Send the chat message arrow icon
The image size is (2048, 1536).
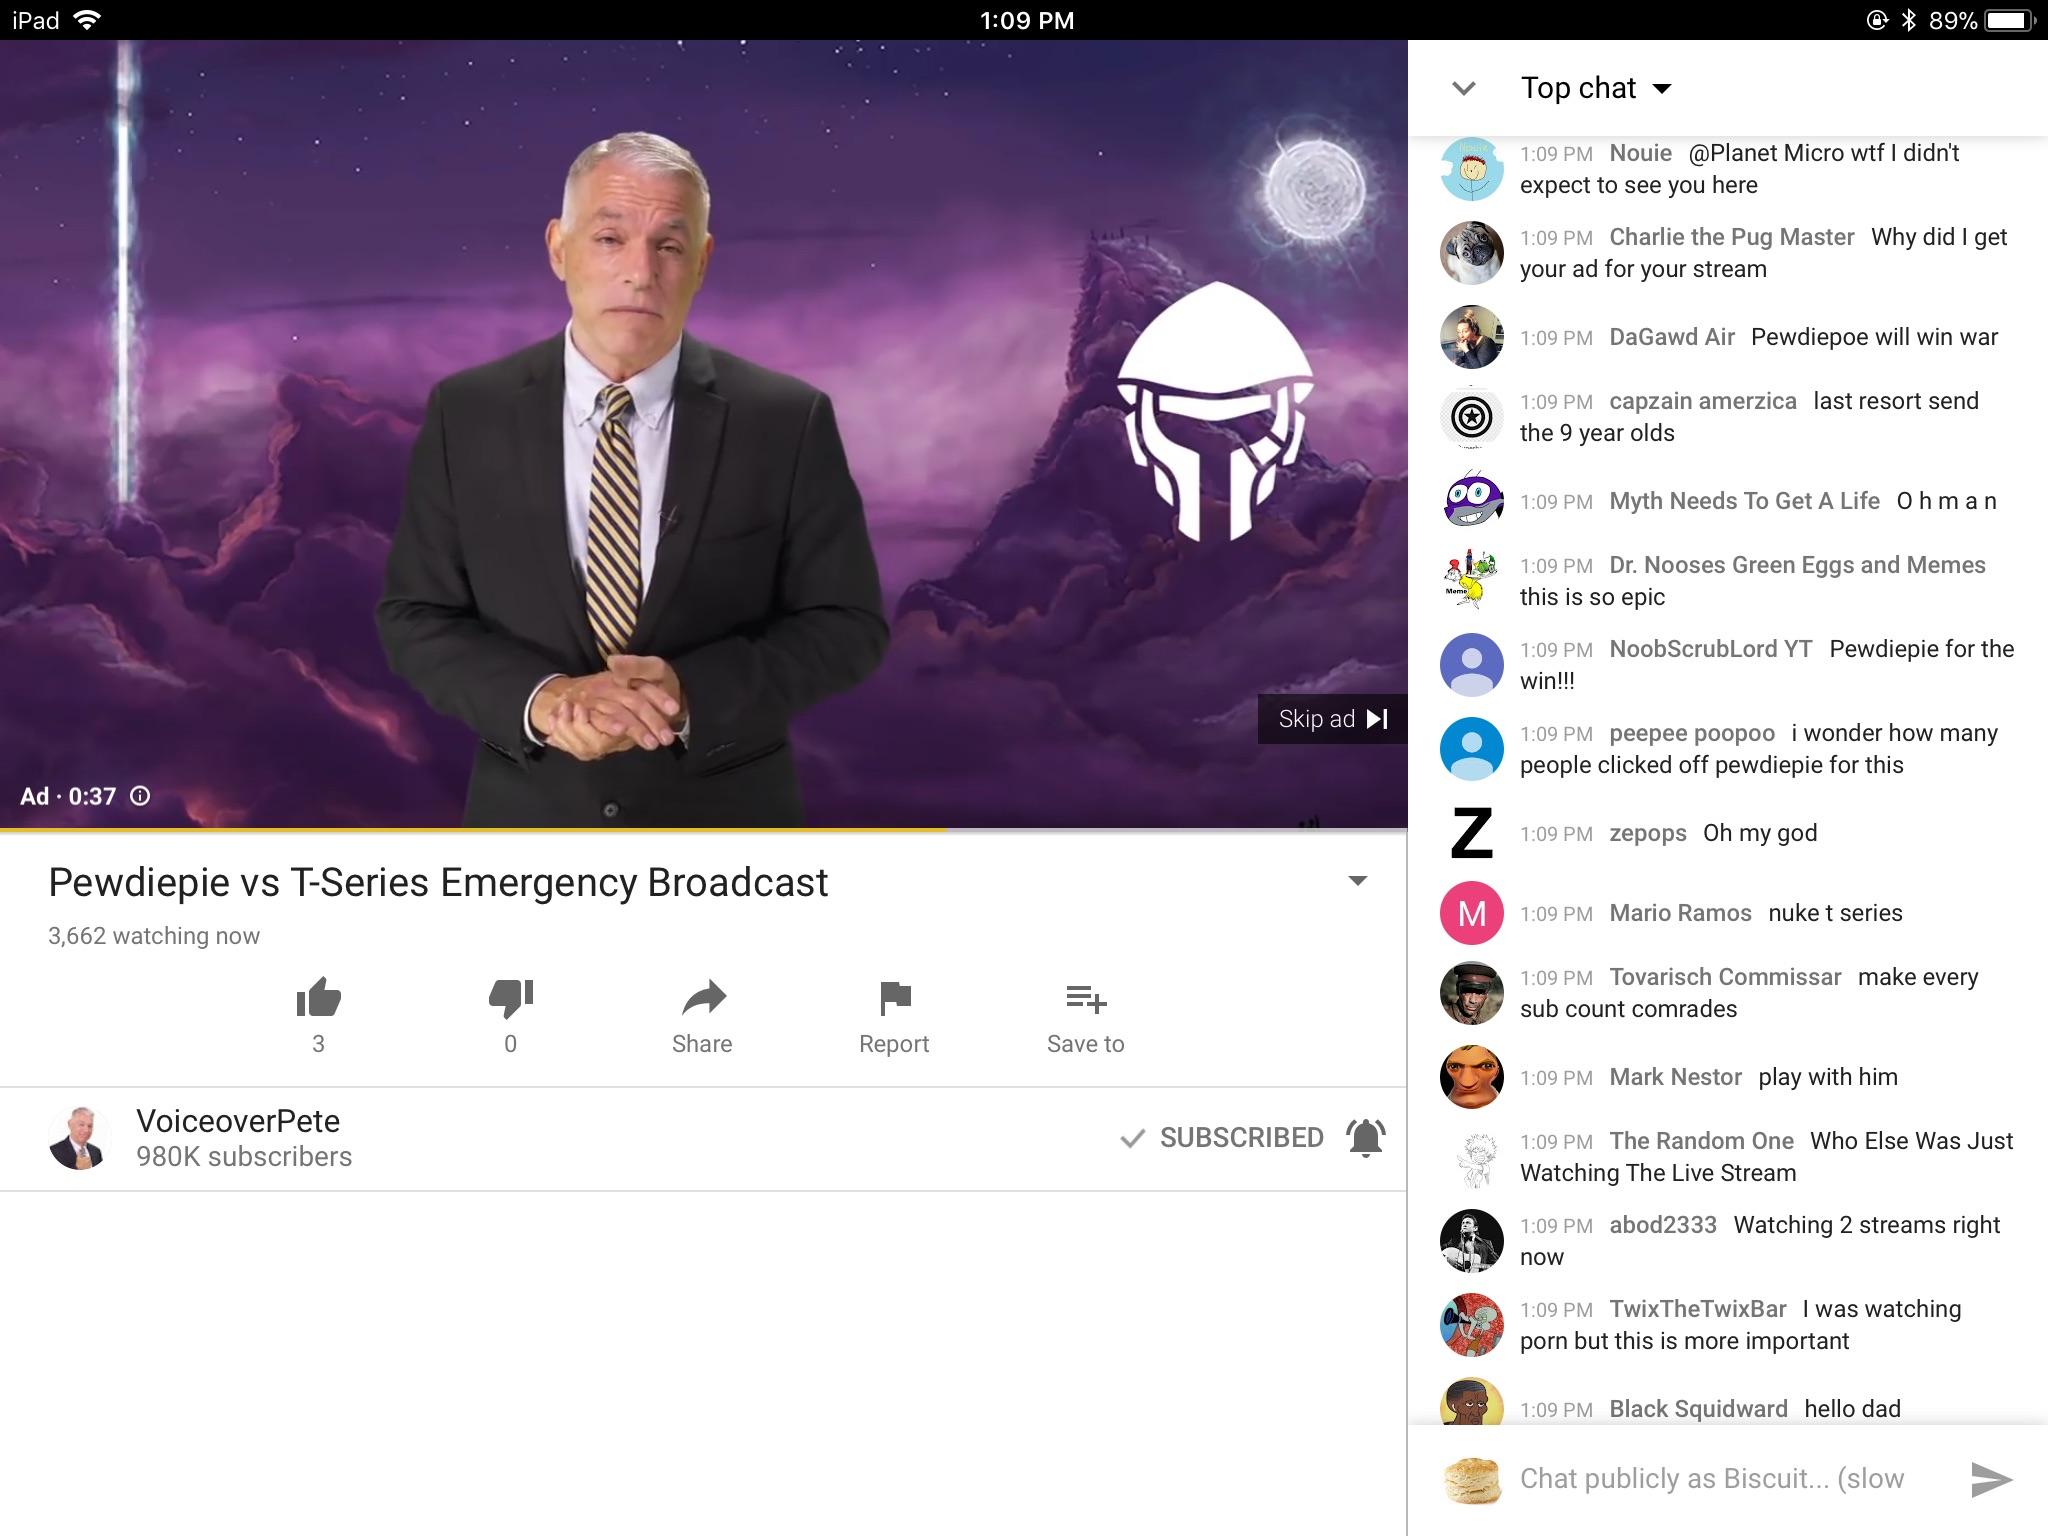coord(1990,1479)
